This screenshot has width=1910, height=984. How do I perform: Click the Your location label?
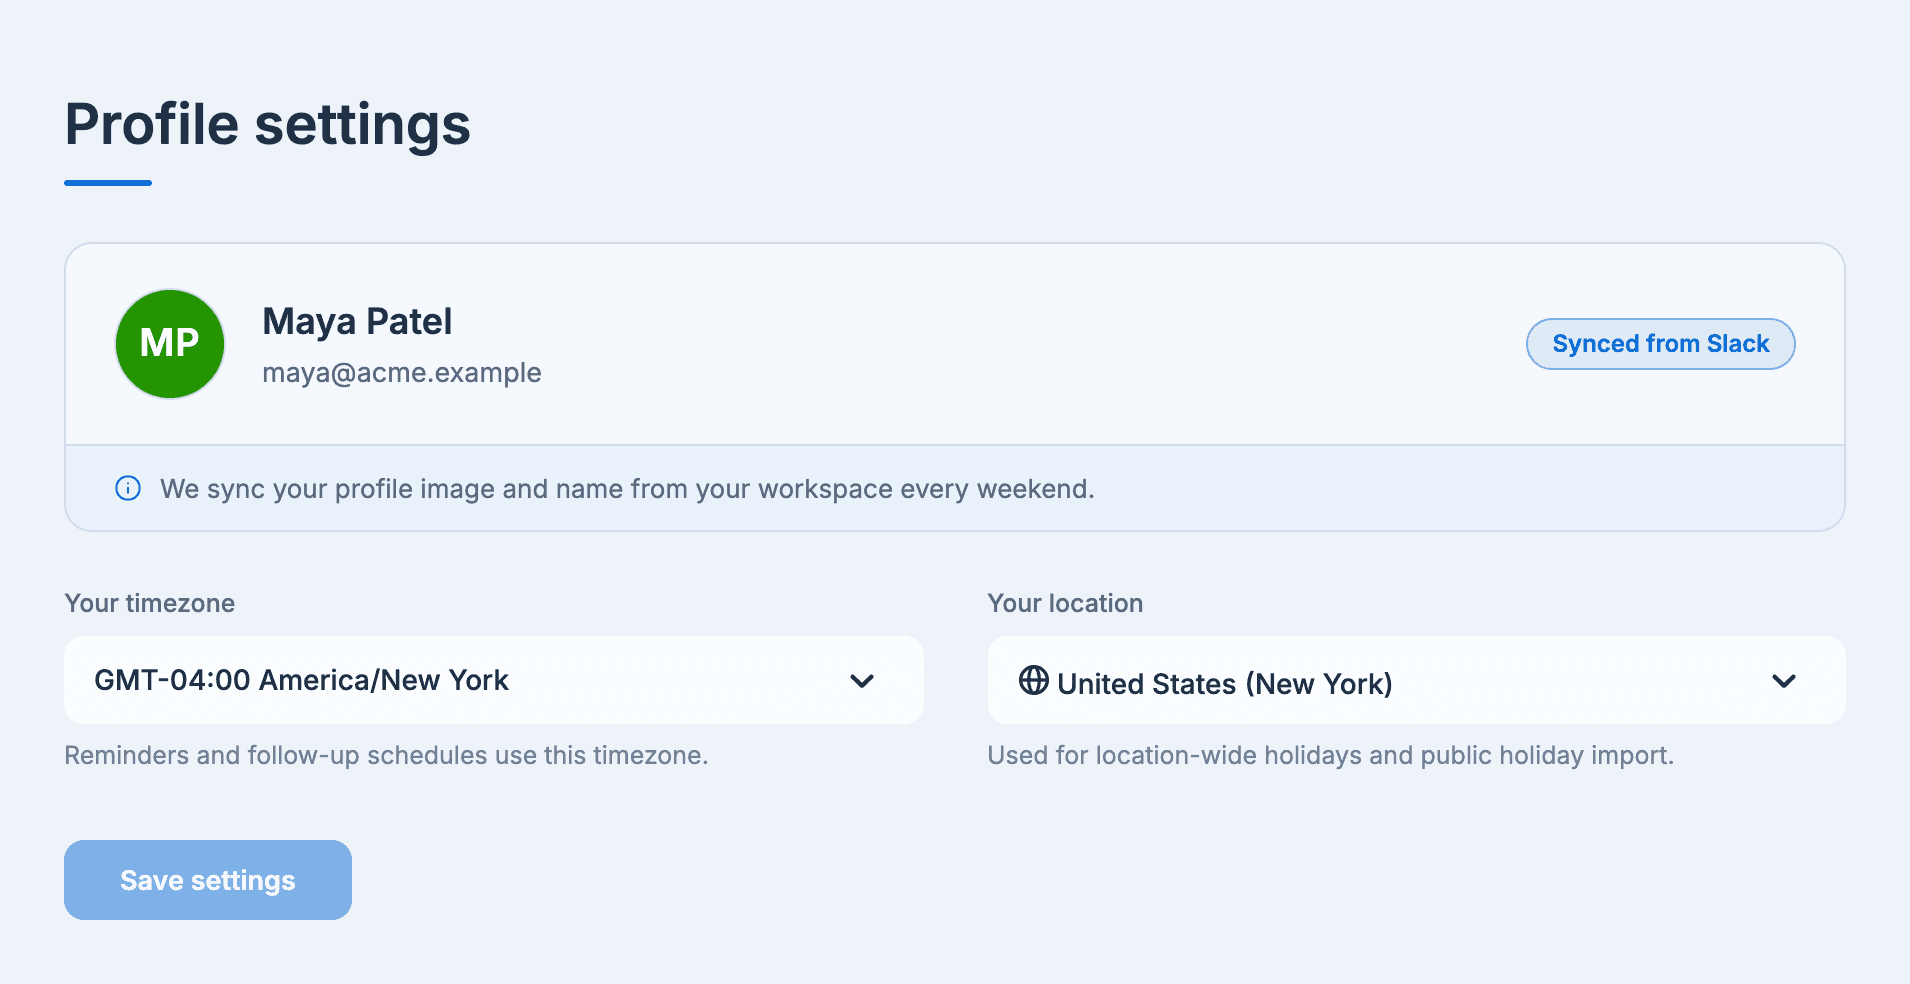pos(1065,603)
